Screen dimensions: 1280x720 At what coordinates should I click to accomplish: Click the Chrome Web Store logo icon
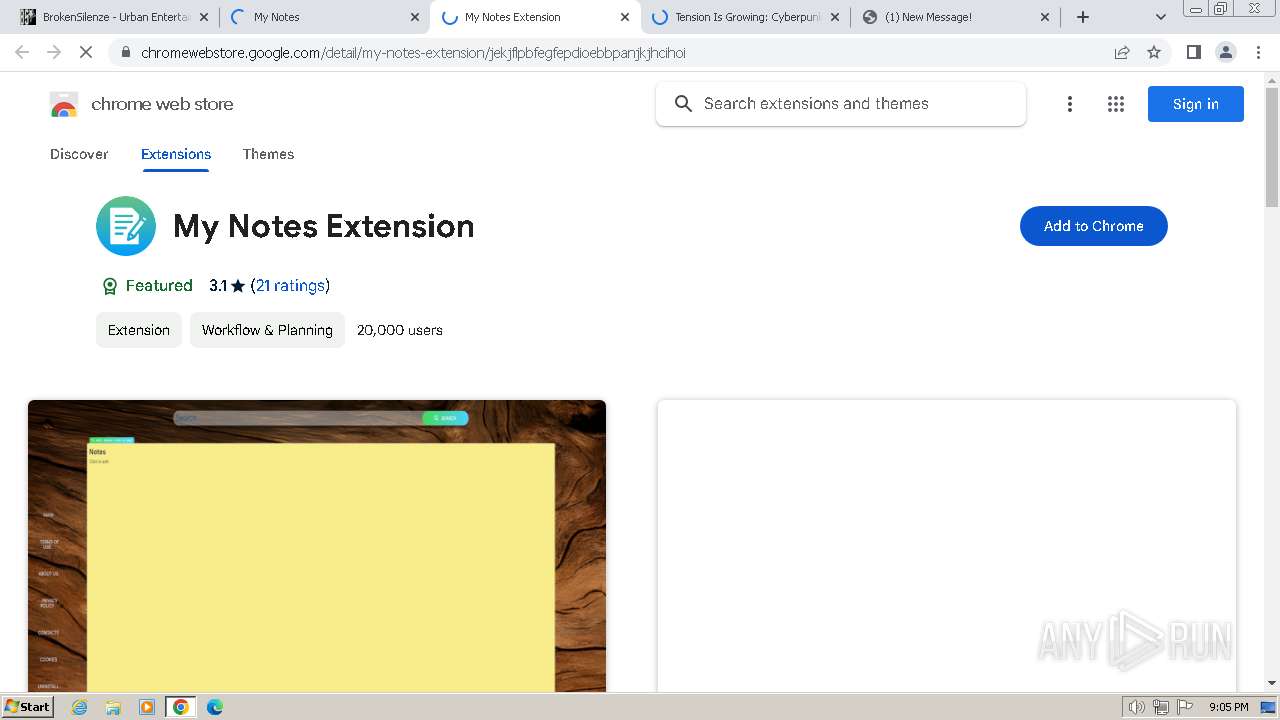64,104
